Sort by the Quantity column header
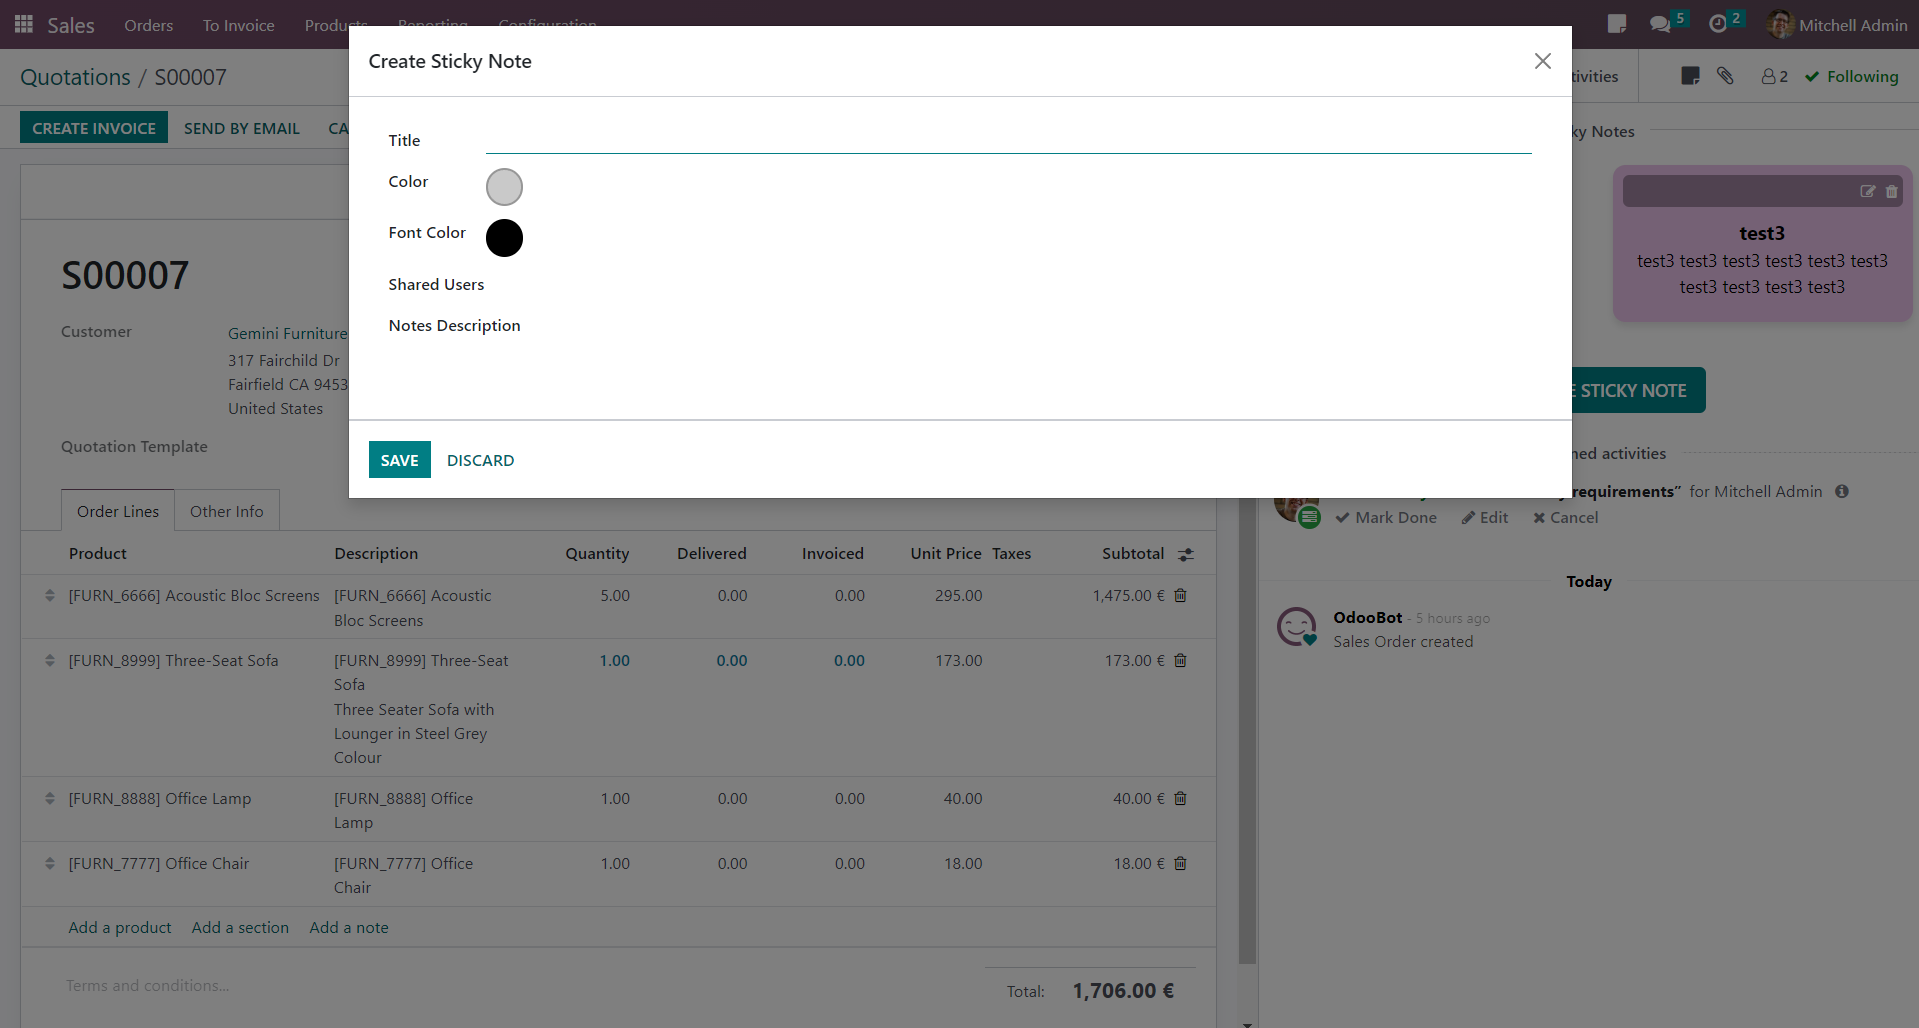Screen dimensions: 1919x1028 (x=597, y=553)
